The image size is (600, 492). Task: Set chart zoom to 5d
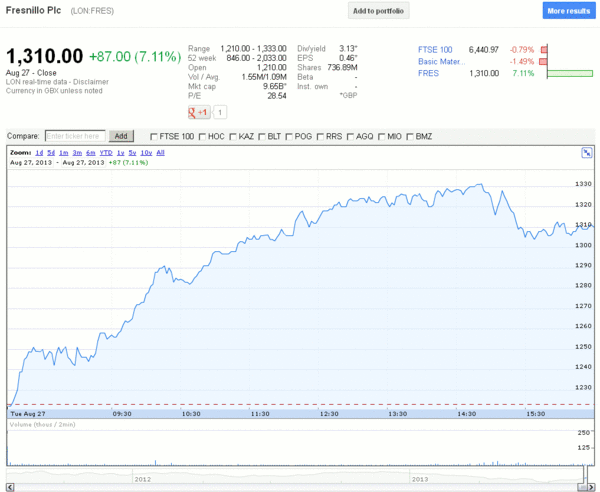(51, 153)
